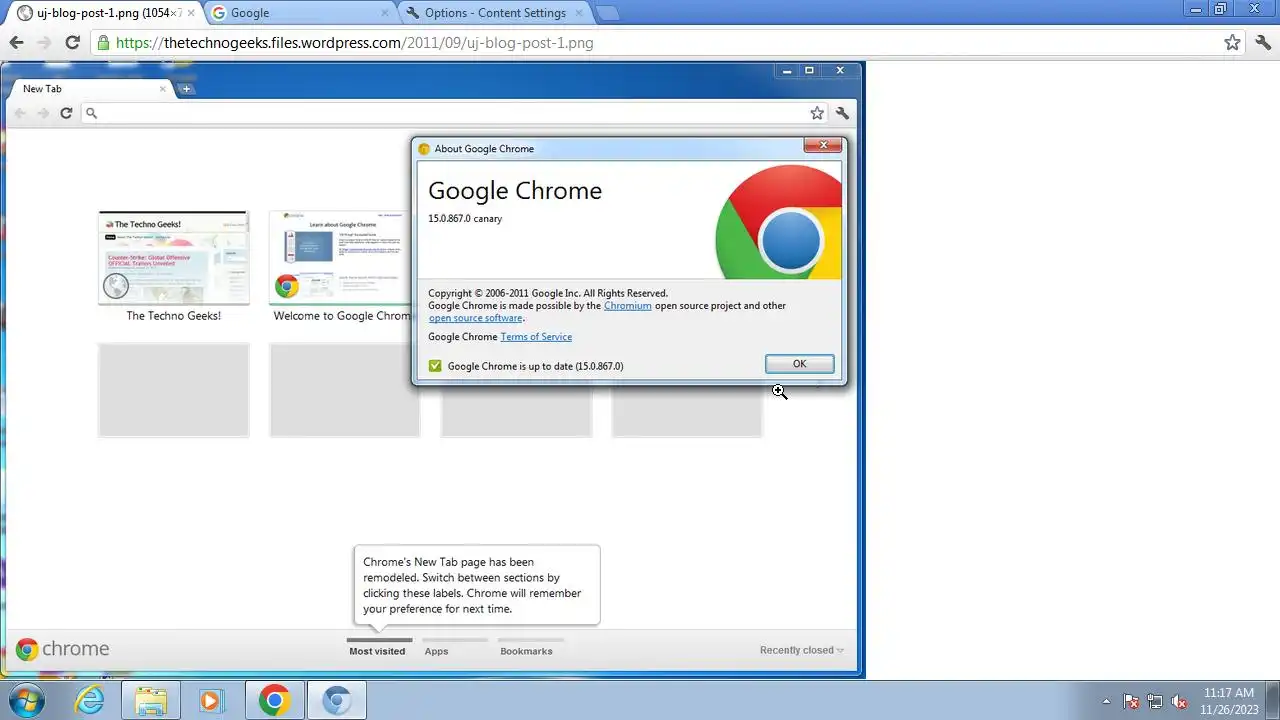Close the Google tab
The width and height of the screenshot is (1280, 720).
point(385,13)
